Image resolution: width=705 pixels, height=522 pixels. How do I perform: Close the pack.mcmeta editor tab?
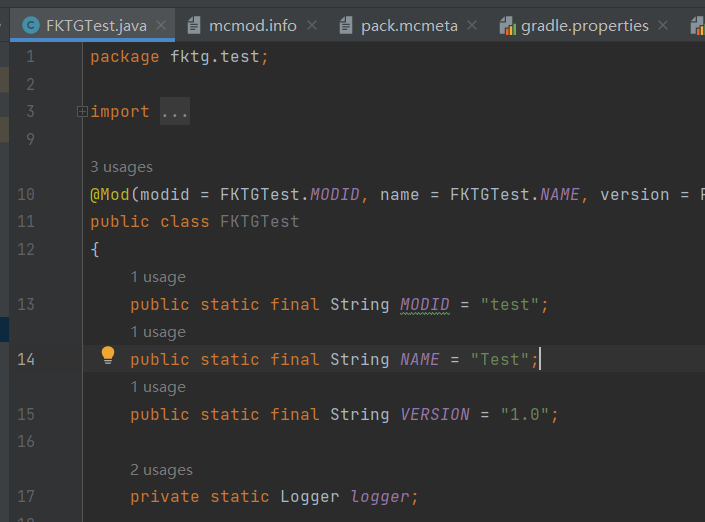472,25
